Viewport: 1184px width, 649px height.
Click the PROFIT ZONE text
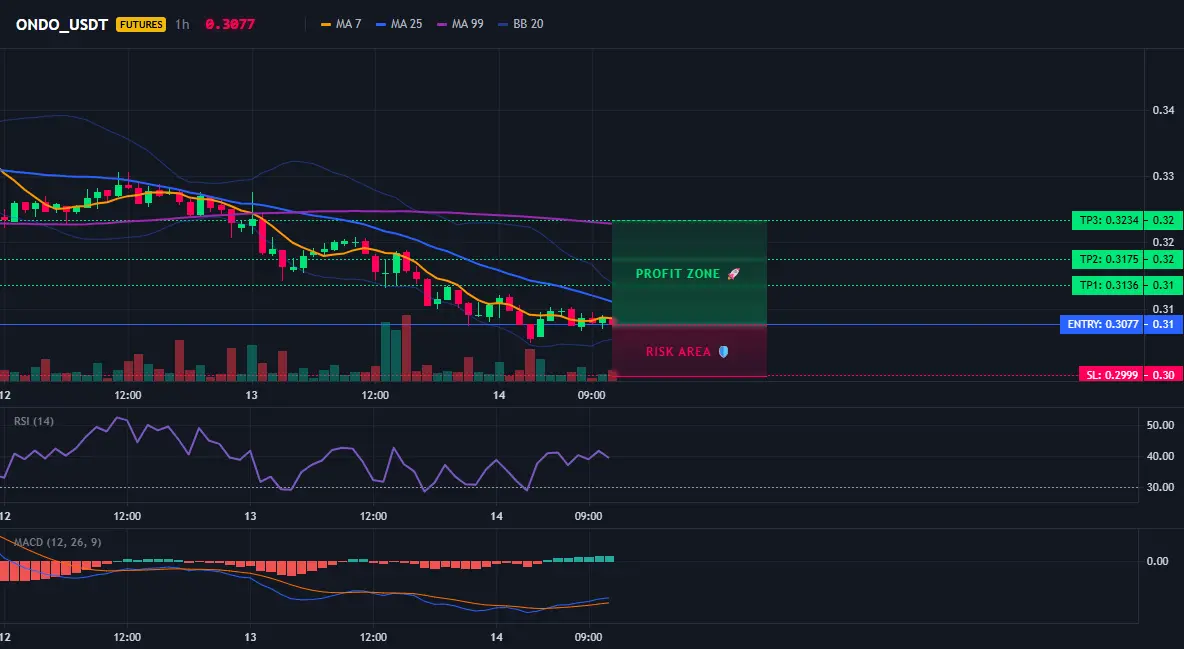click(678, 274)
